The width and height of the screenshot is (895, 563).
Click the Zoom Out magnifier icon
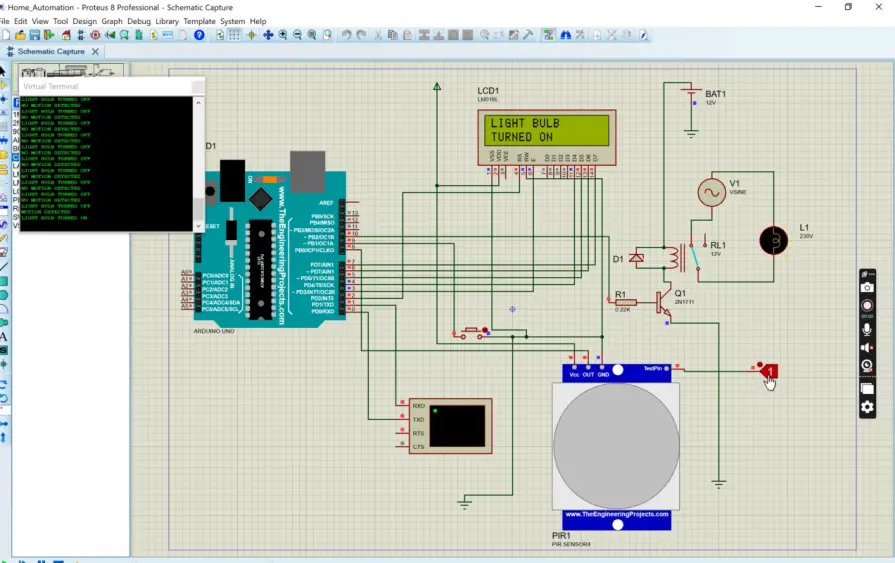[x=297, y=35]
